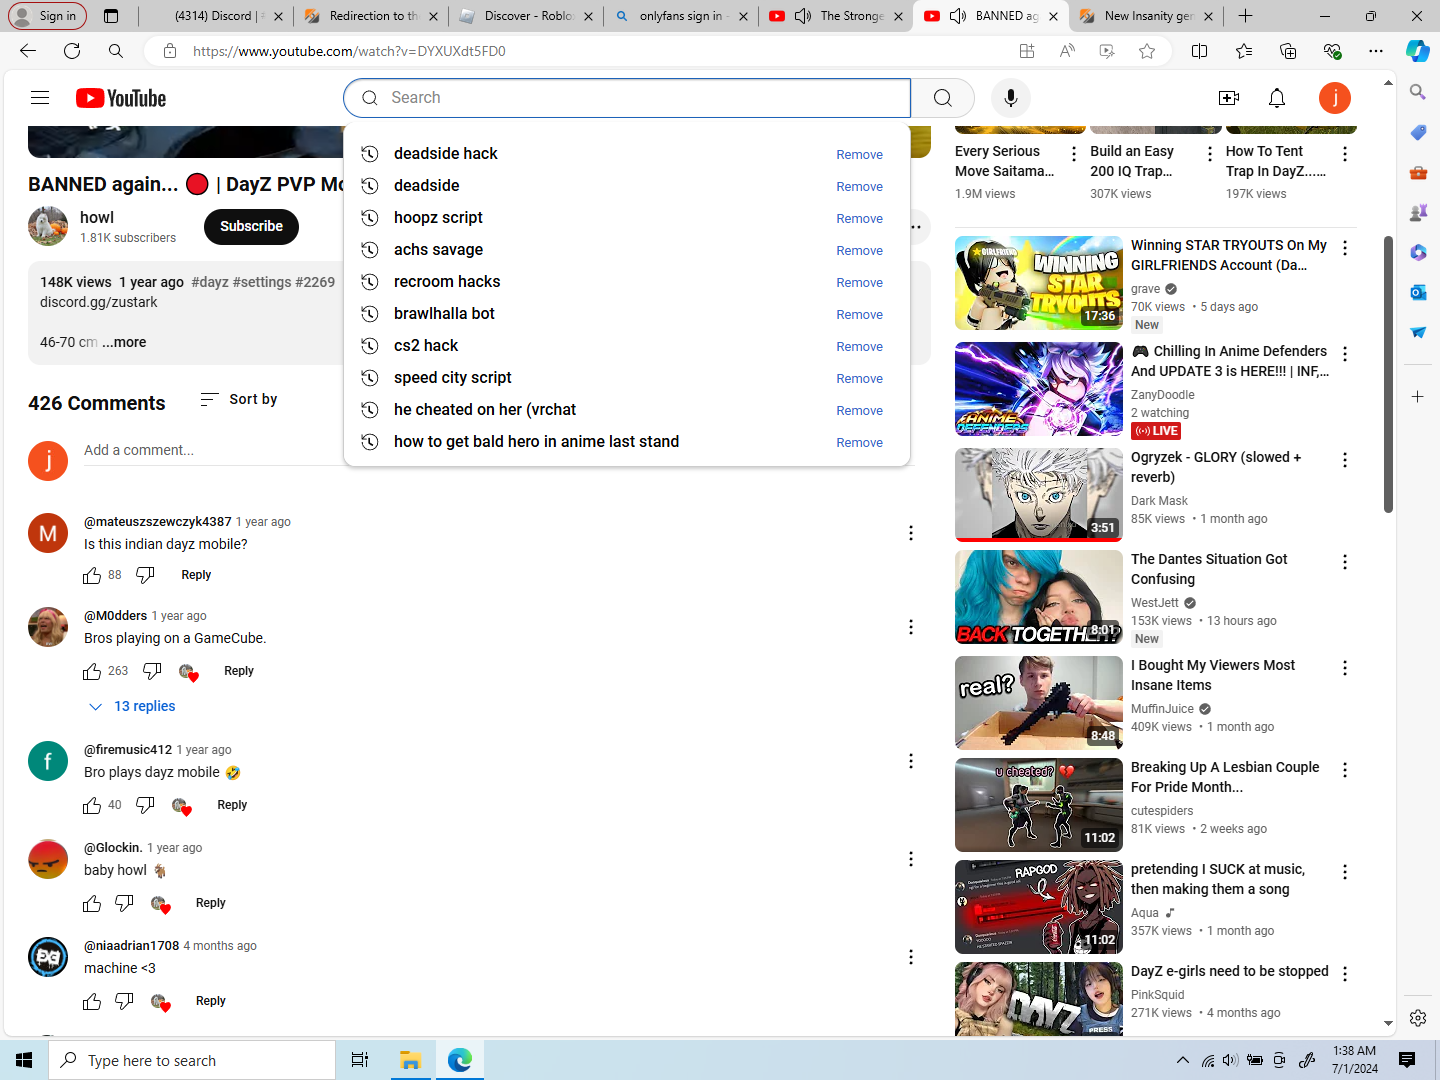
Task: Open the Sort by comments dropdown
Action: pyautogui.click(x=239, y=399)
